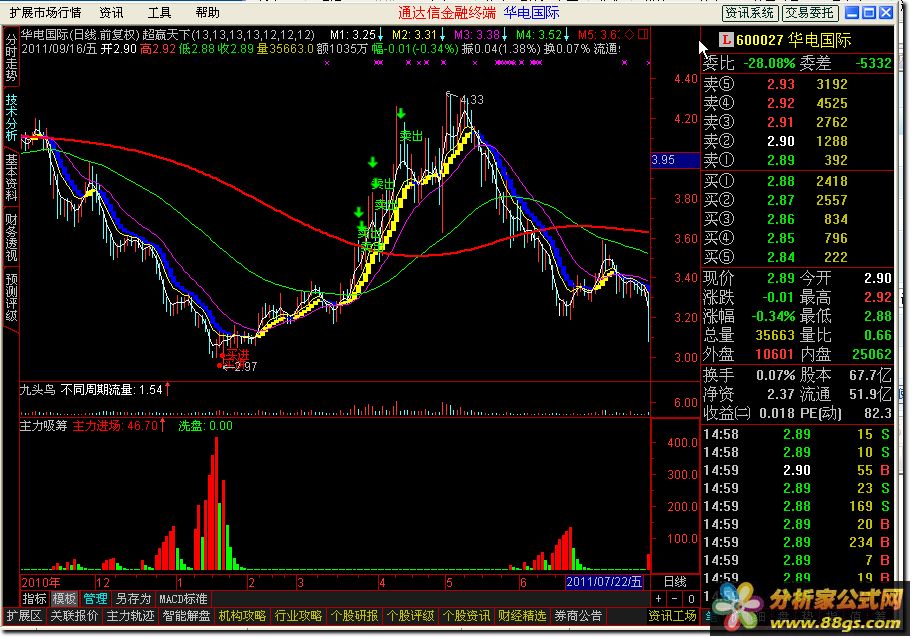
Task: Click the 主力吸筹 indicator label
Action: pos(44,426)
